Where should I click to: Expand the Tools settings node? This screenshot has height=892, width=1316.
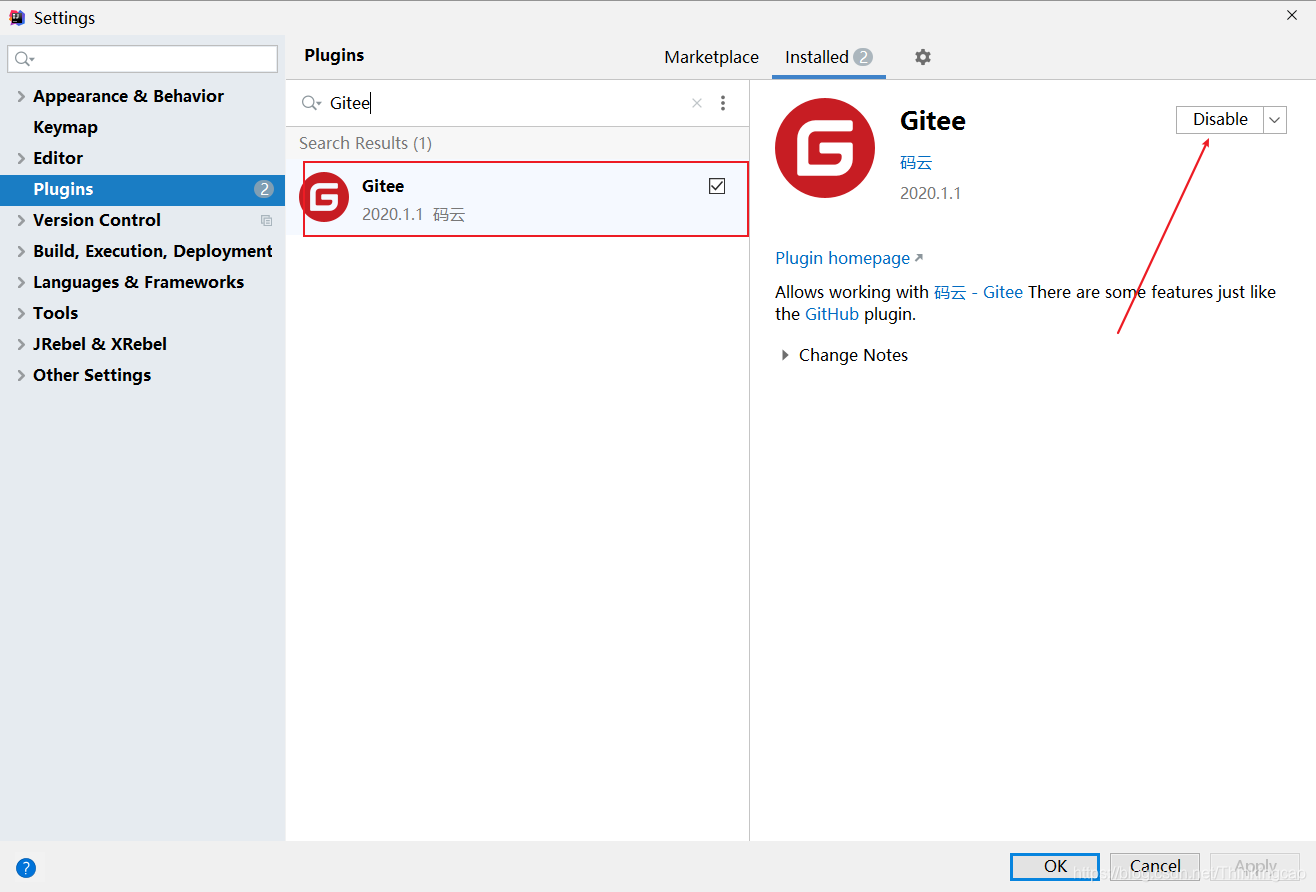pos(21,313)
